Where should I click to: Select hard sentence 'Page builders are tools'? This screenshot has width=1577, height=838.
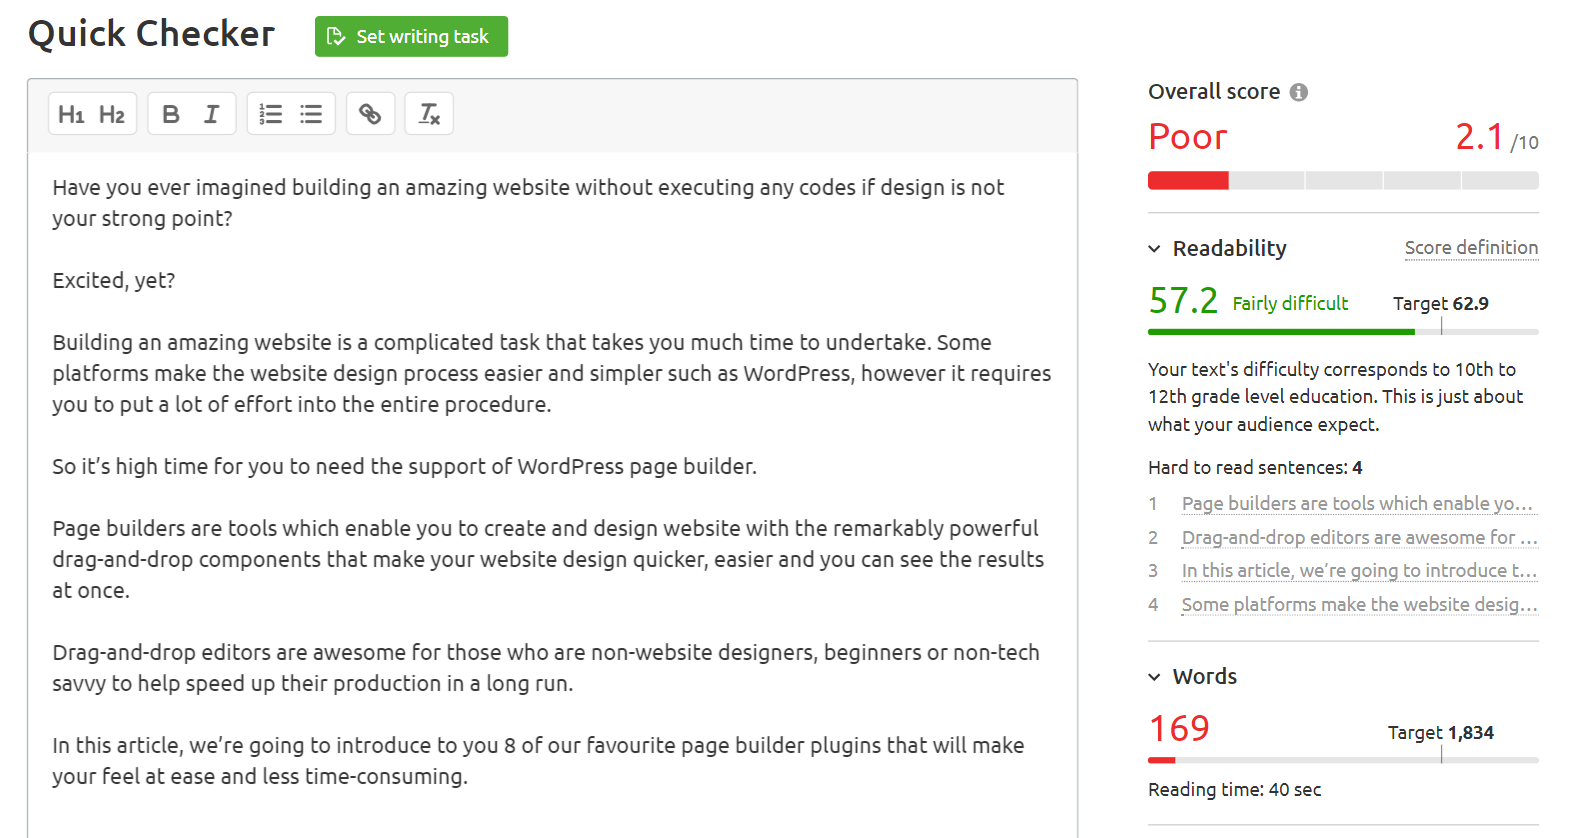pyautogui.click(x=1359, y=504)
